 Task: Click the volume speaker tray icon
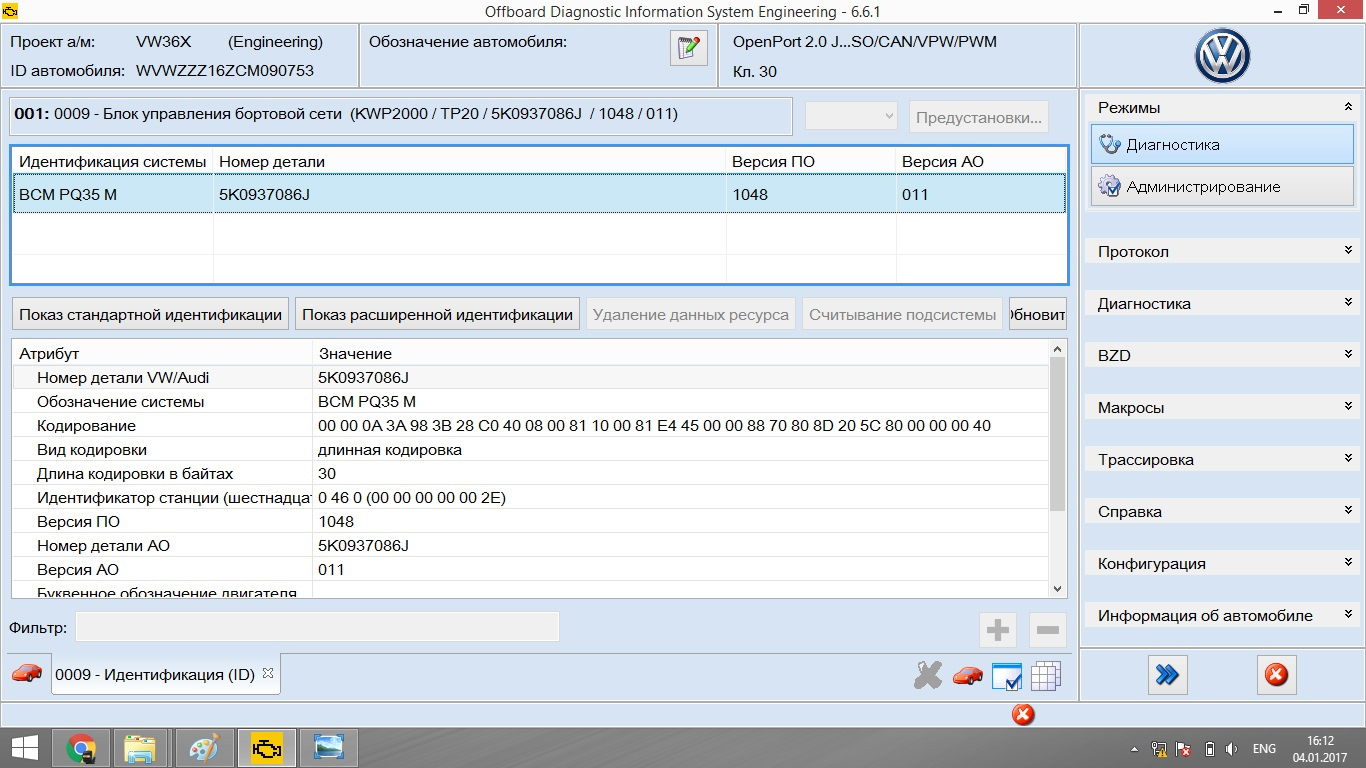(1232, 748)
